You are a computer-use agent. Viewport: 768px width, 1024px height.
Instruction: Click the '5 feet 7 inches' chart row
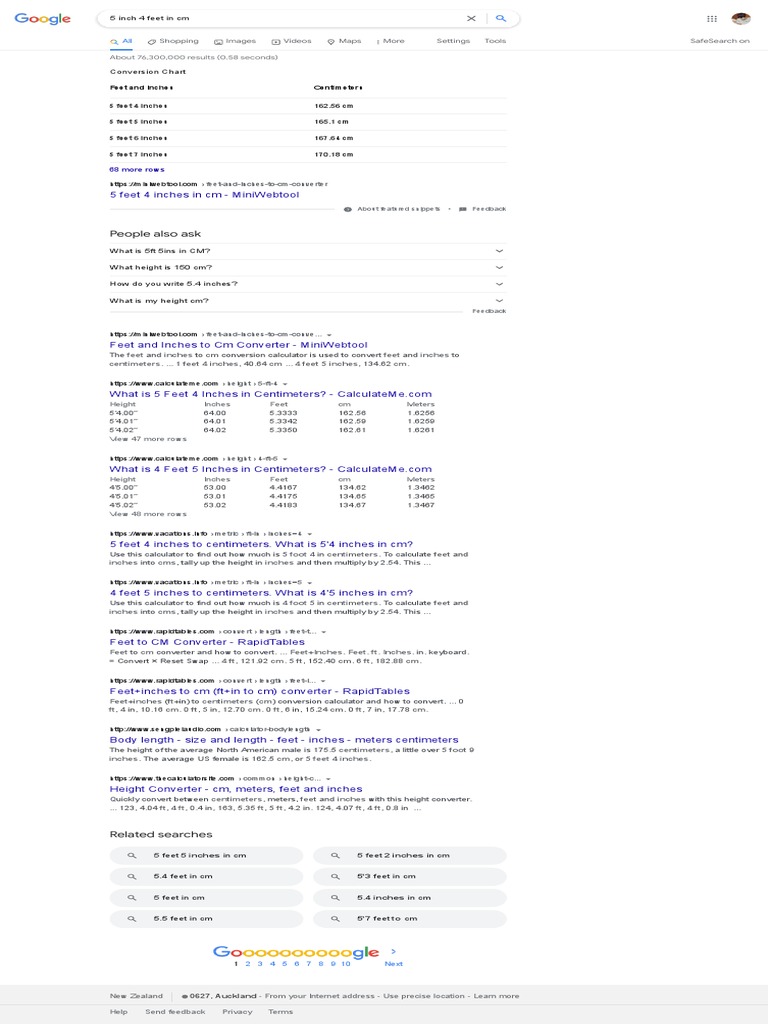[308, 155]
